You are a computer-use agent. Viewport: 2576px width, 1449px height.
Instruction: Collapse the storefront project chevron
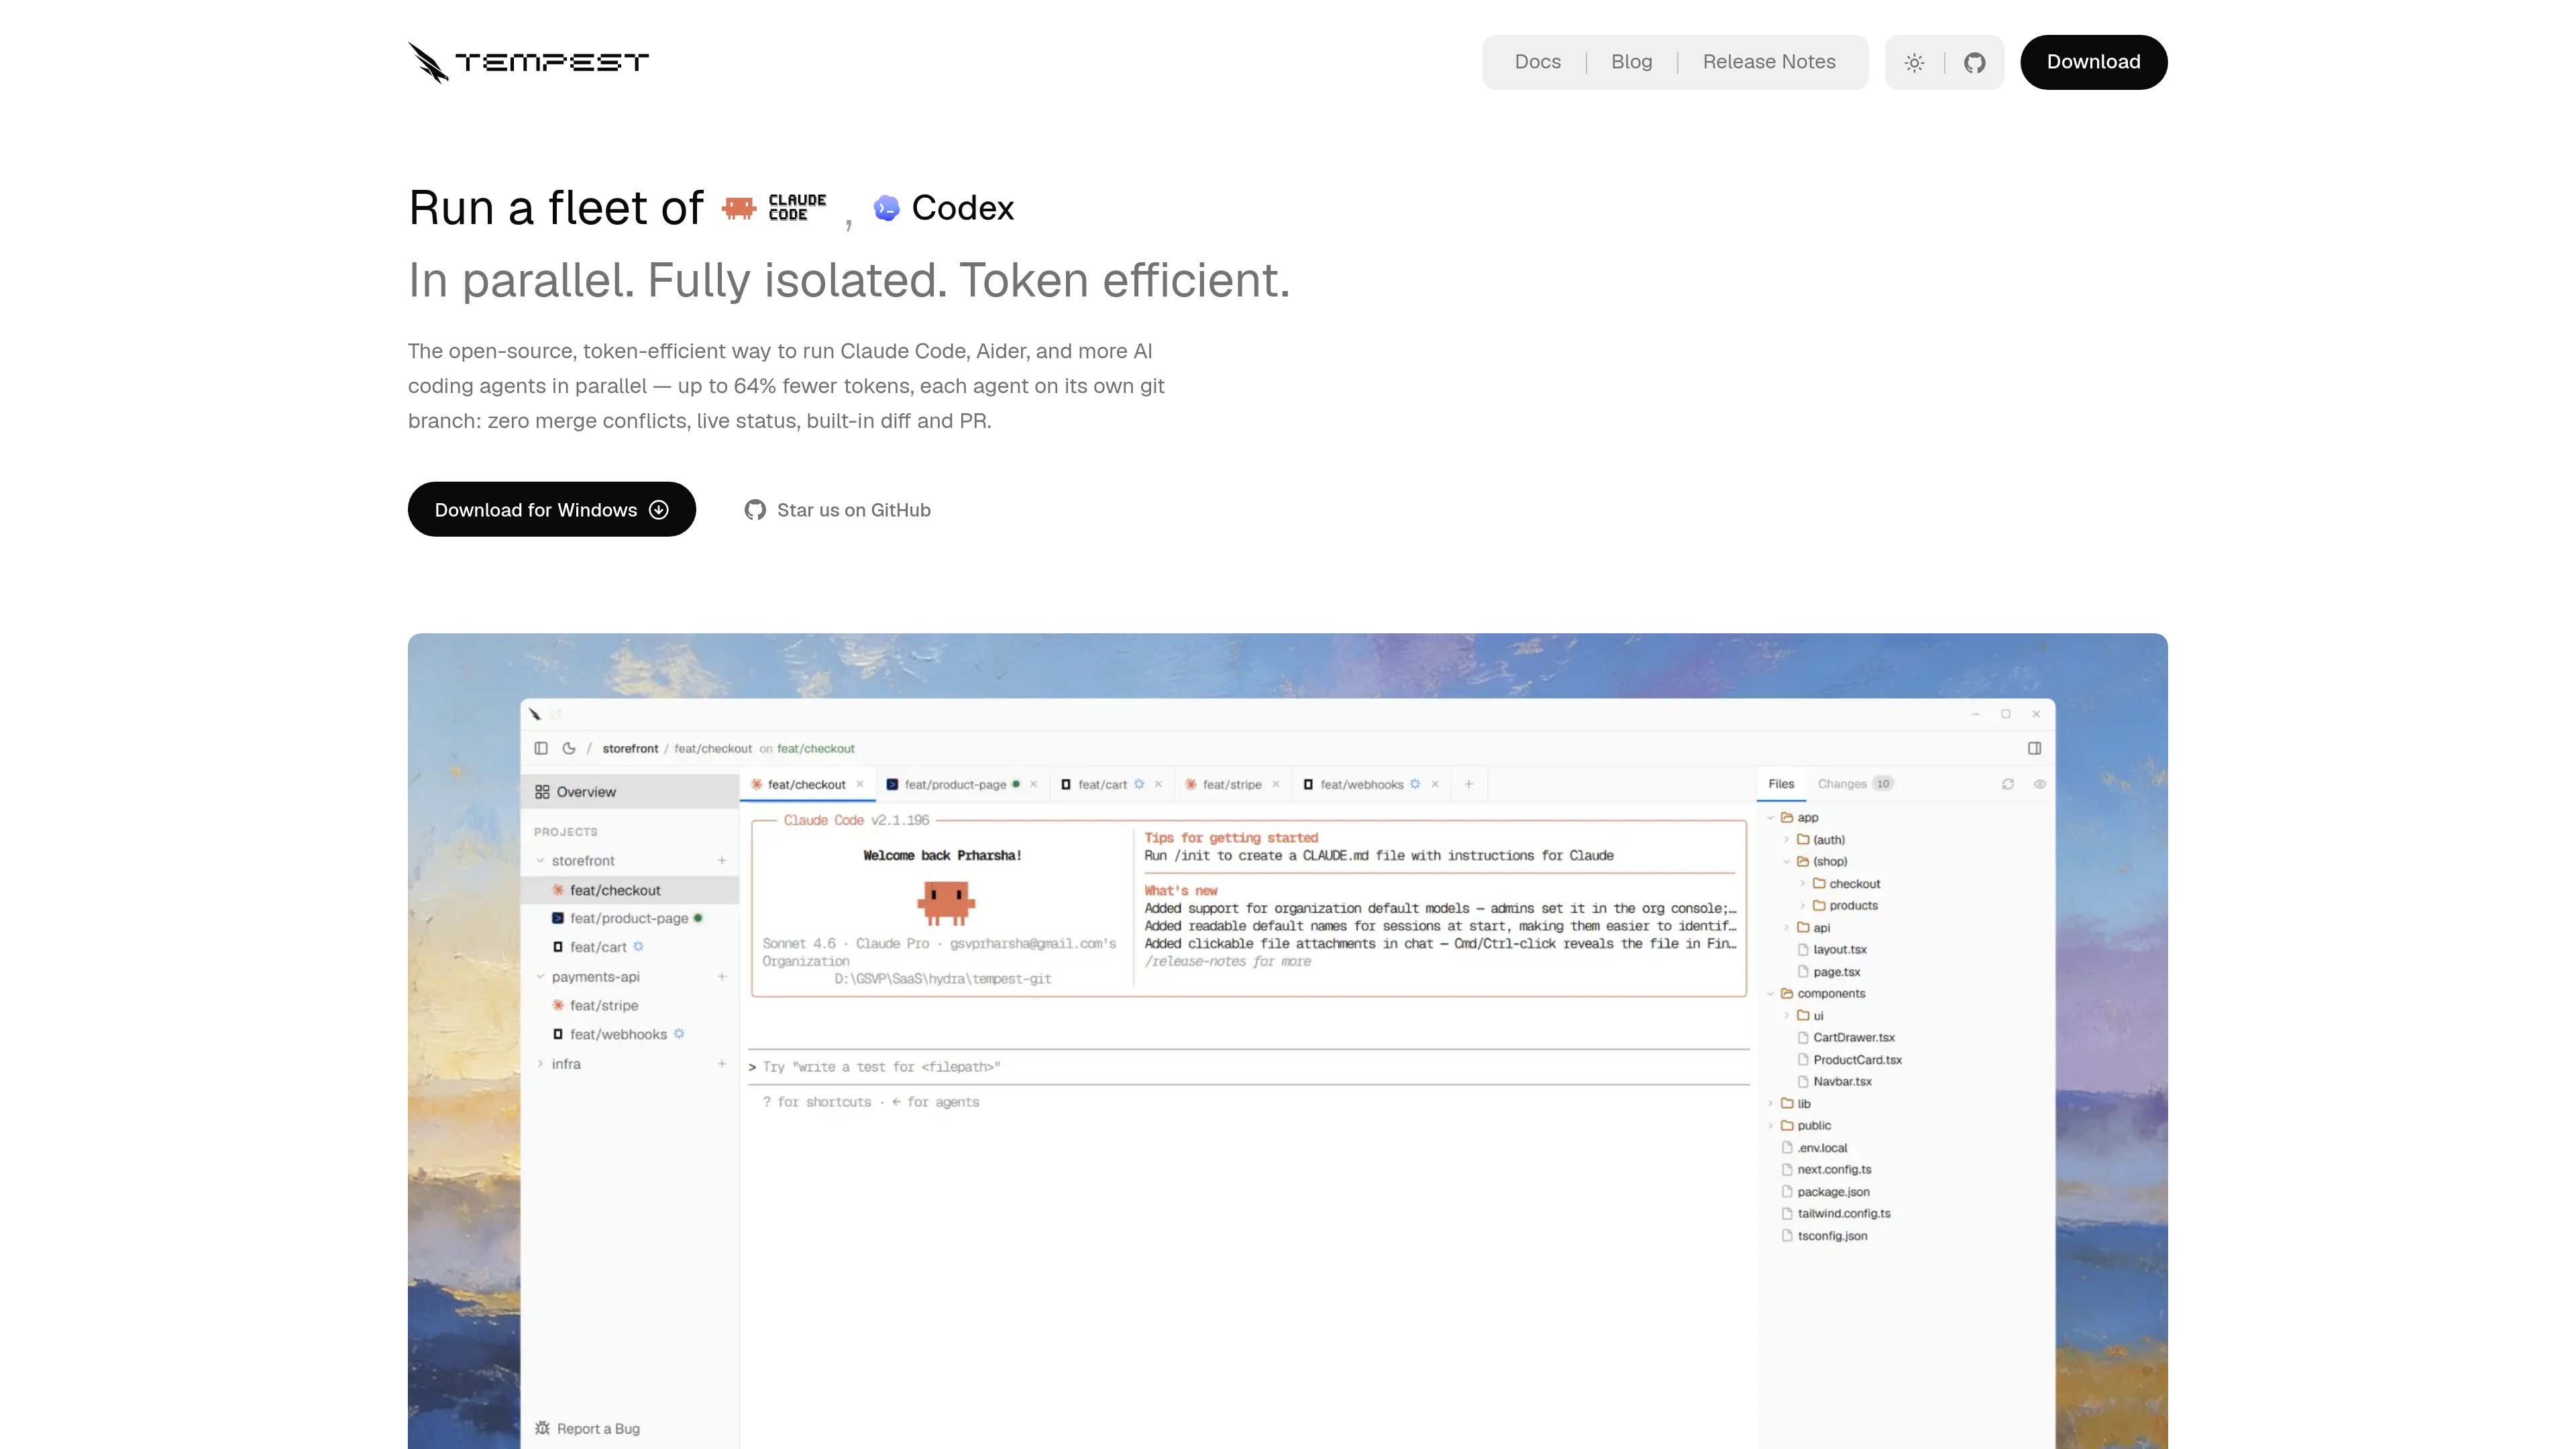[x=540, y=861]
